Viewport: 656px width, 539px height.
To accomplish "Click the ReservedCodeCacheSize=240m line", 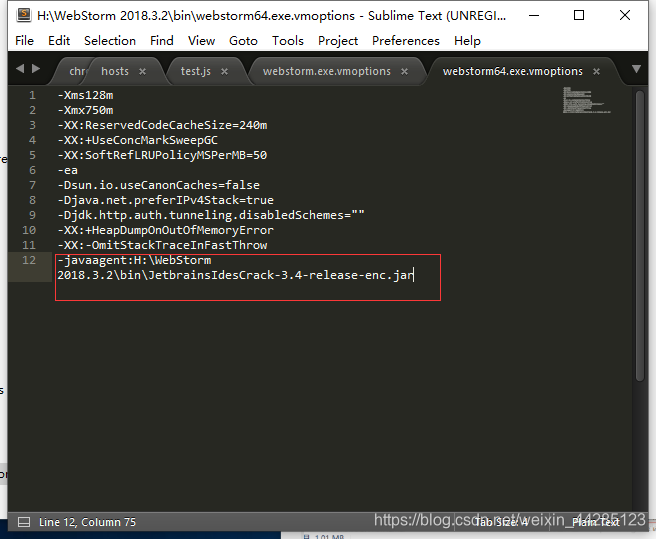I will pos(162,126).
